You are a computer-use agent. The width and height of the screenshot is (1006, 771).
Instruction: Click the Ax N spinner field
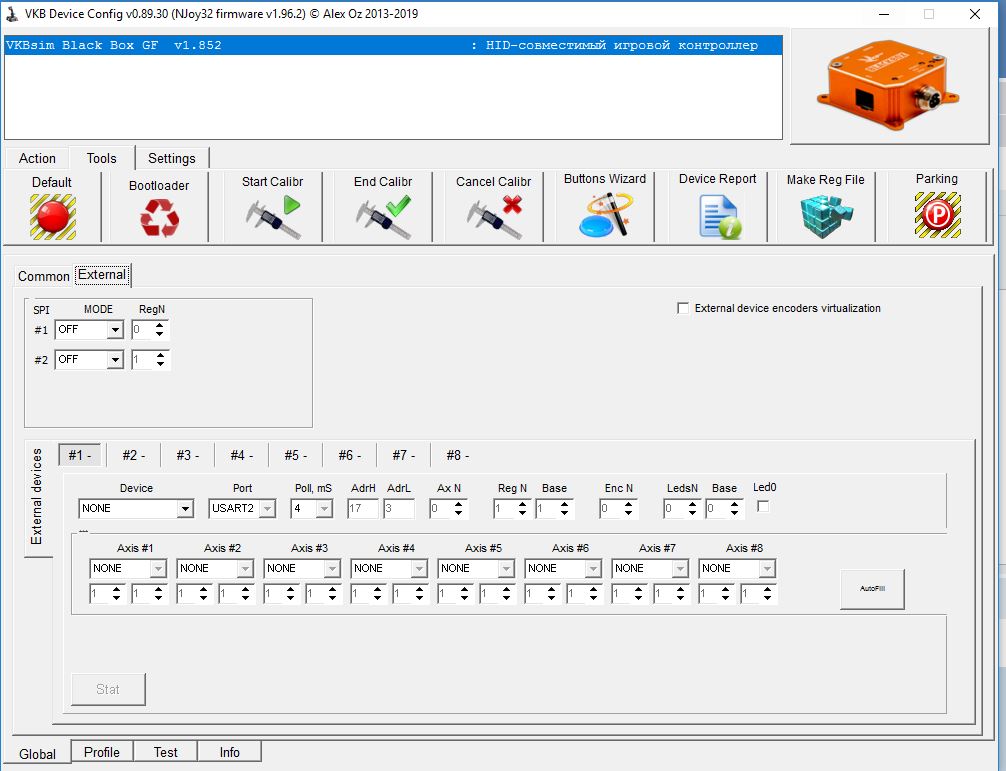point(448,509)
